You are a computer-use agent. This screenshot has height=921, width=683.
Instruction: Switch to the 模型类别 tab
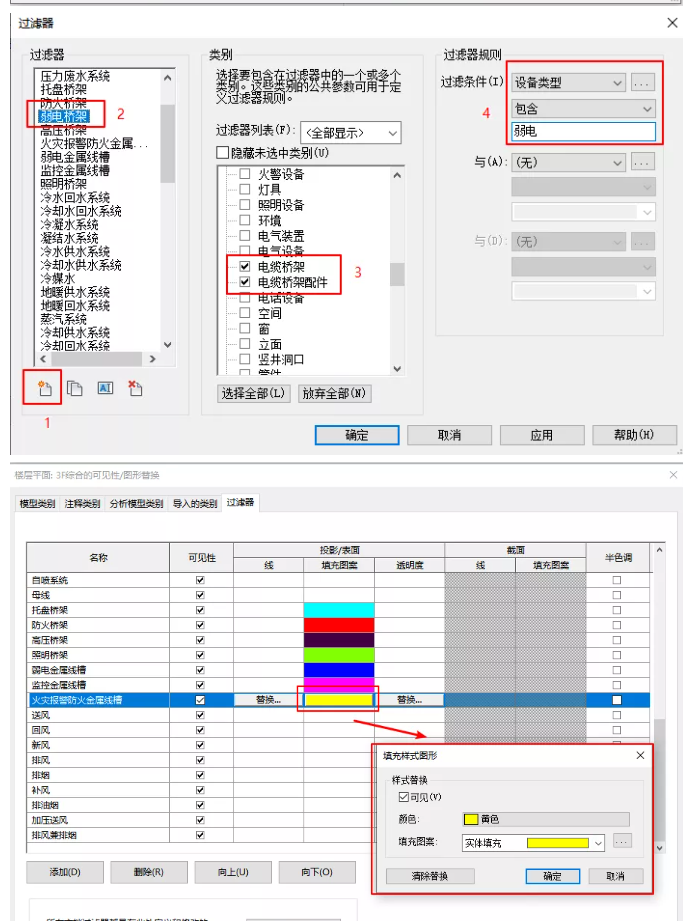click(x=37, y=503)
